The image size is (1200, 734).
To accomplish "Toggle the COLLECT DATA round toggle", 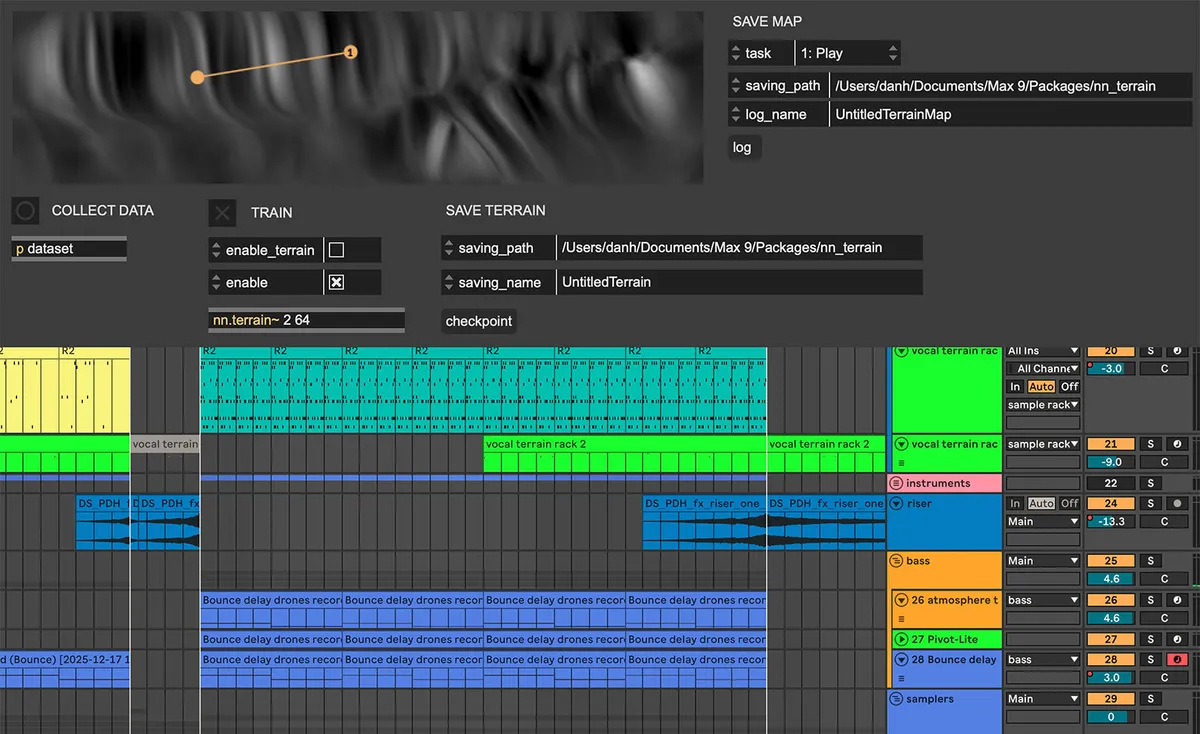I will coord(26,211).
